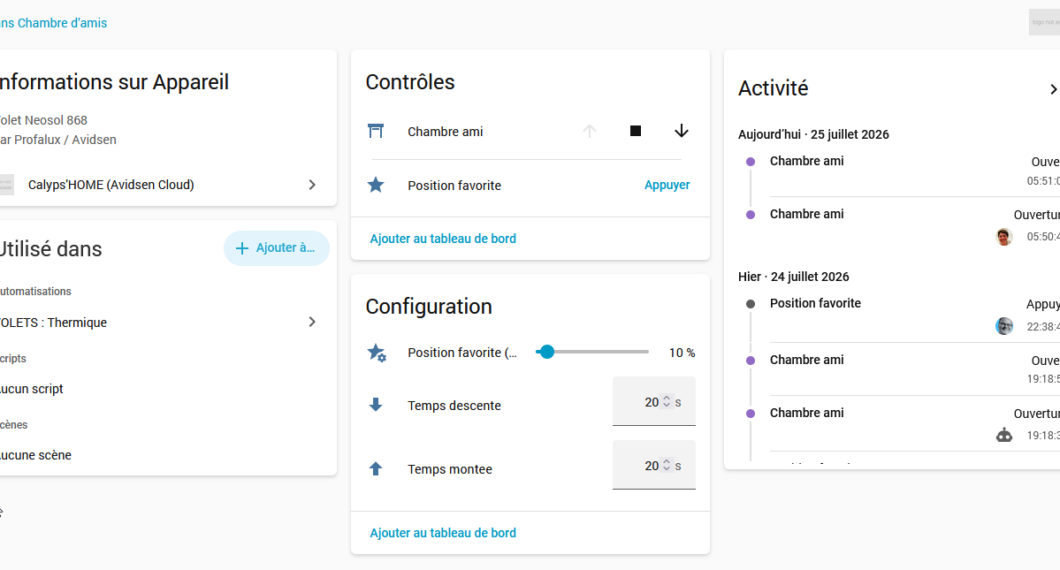This screenshot has height=570, width=1060.
Task: Stop the Chambre ami shutter
Action: tap(635, 131)
